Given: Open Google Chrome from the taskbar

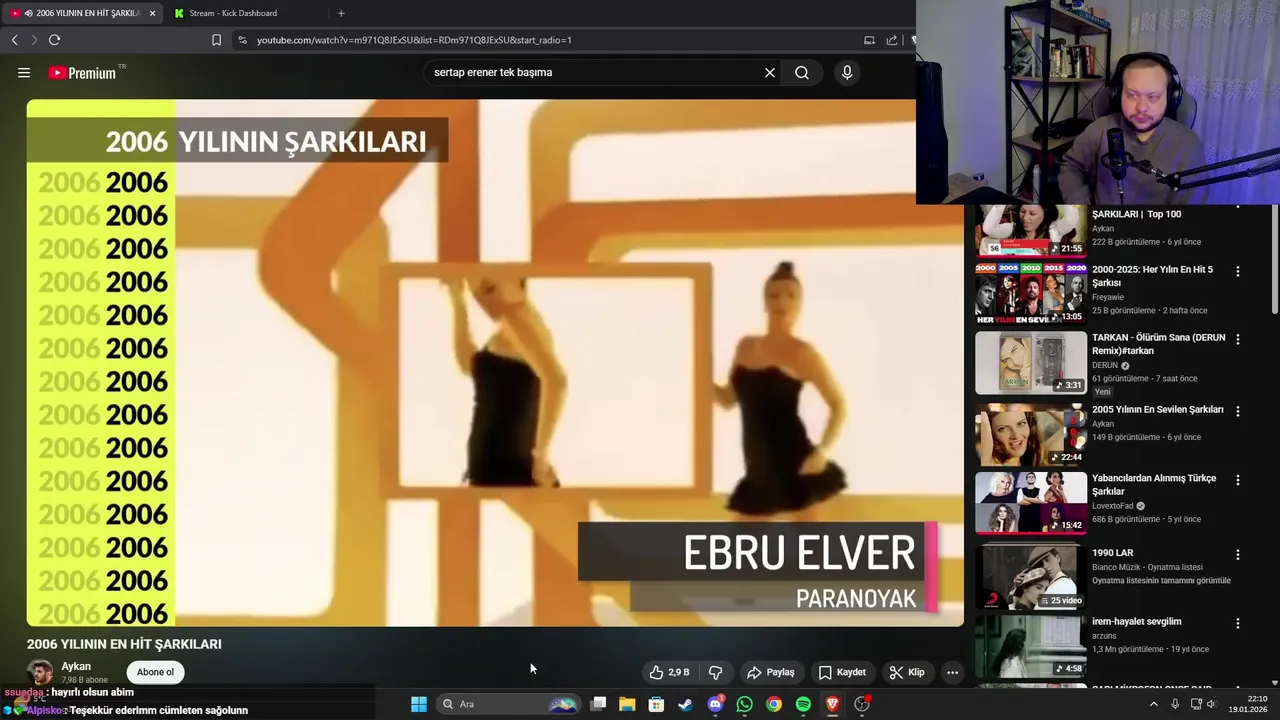Looking at the screenshot, I should coord(774,704).
